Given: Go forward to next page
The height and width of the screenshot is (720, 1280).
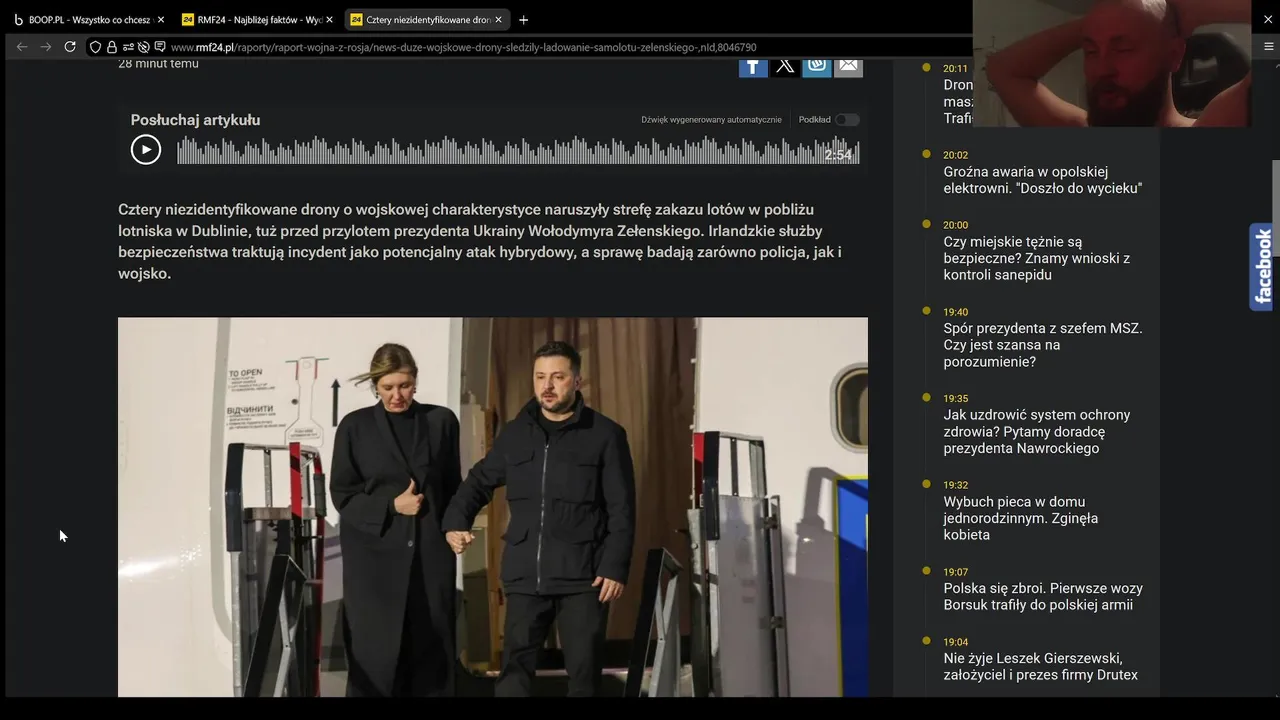Looking at the screenshot, I should (46, 47).
